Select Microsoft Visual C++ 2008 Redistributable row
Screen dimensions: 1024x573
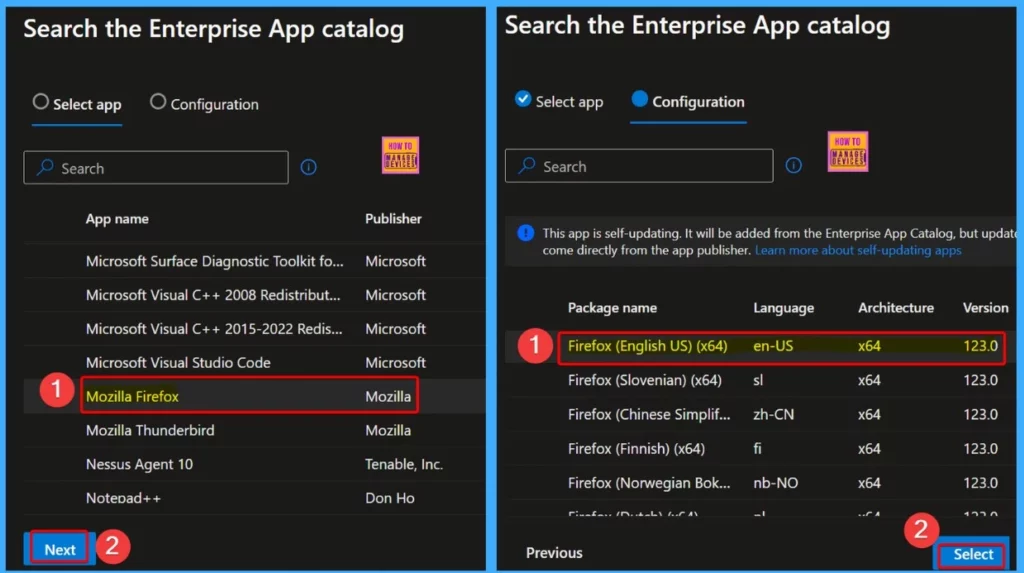[255, 295]
